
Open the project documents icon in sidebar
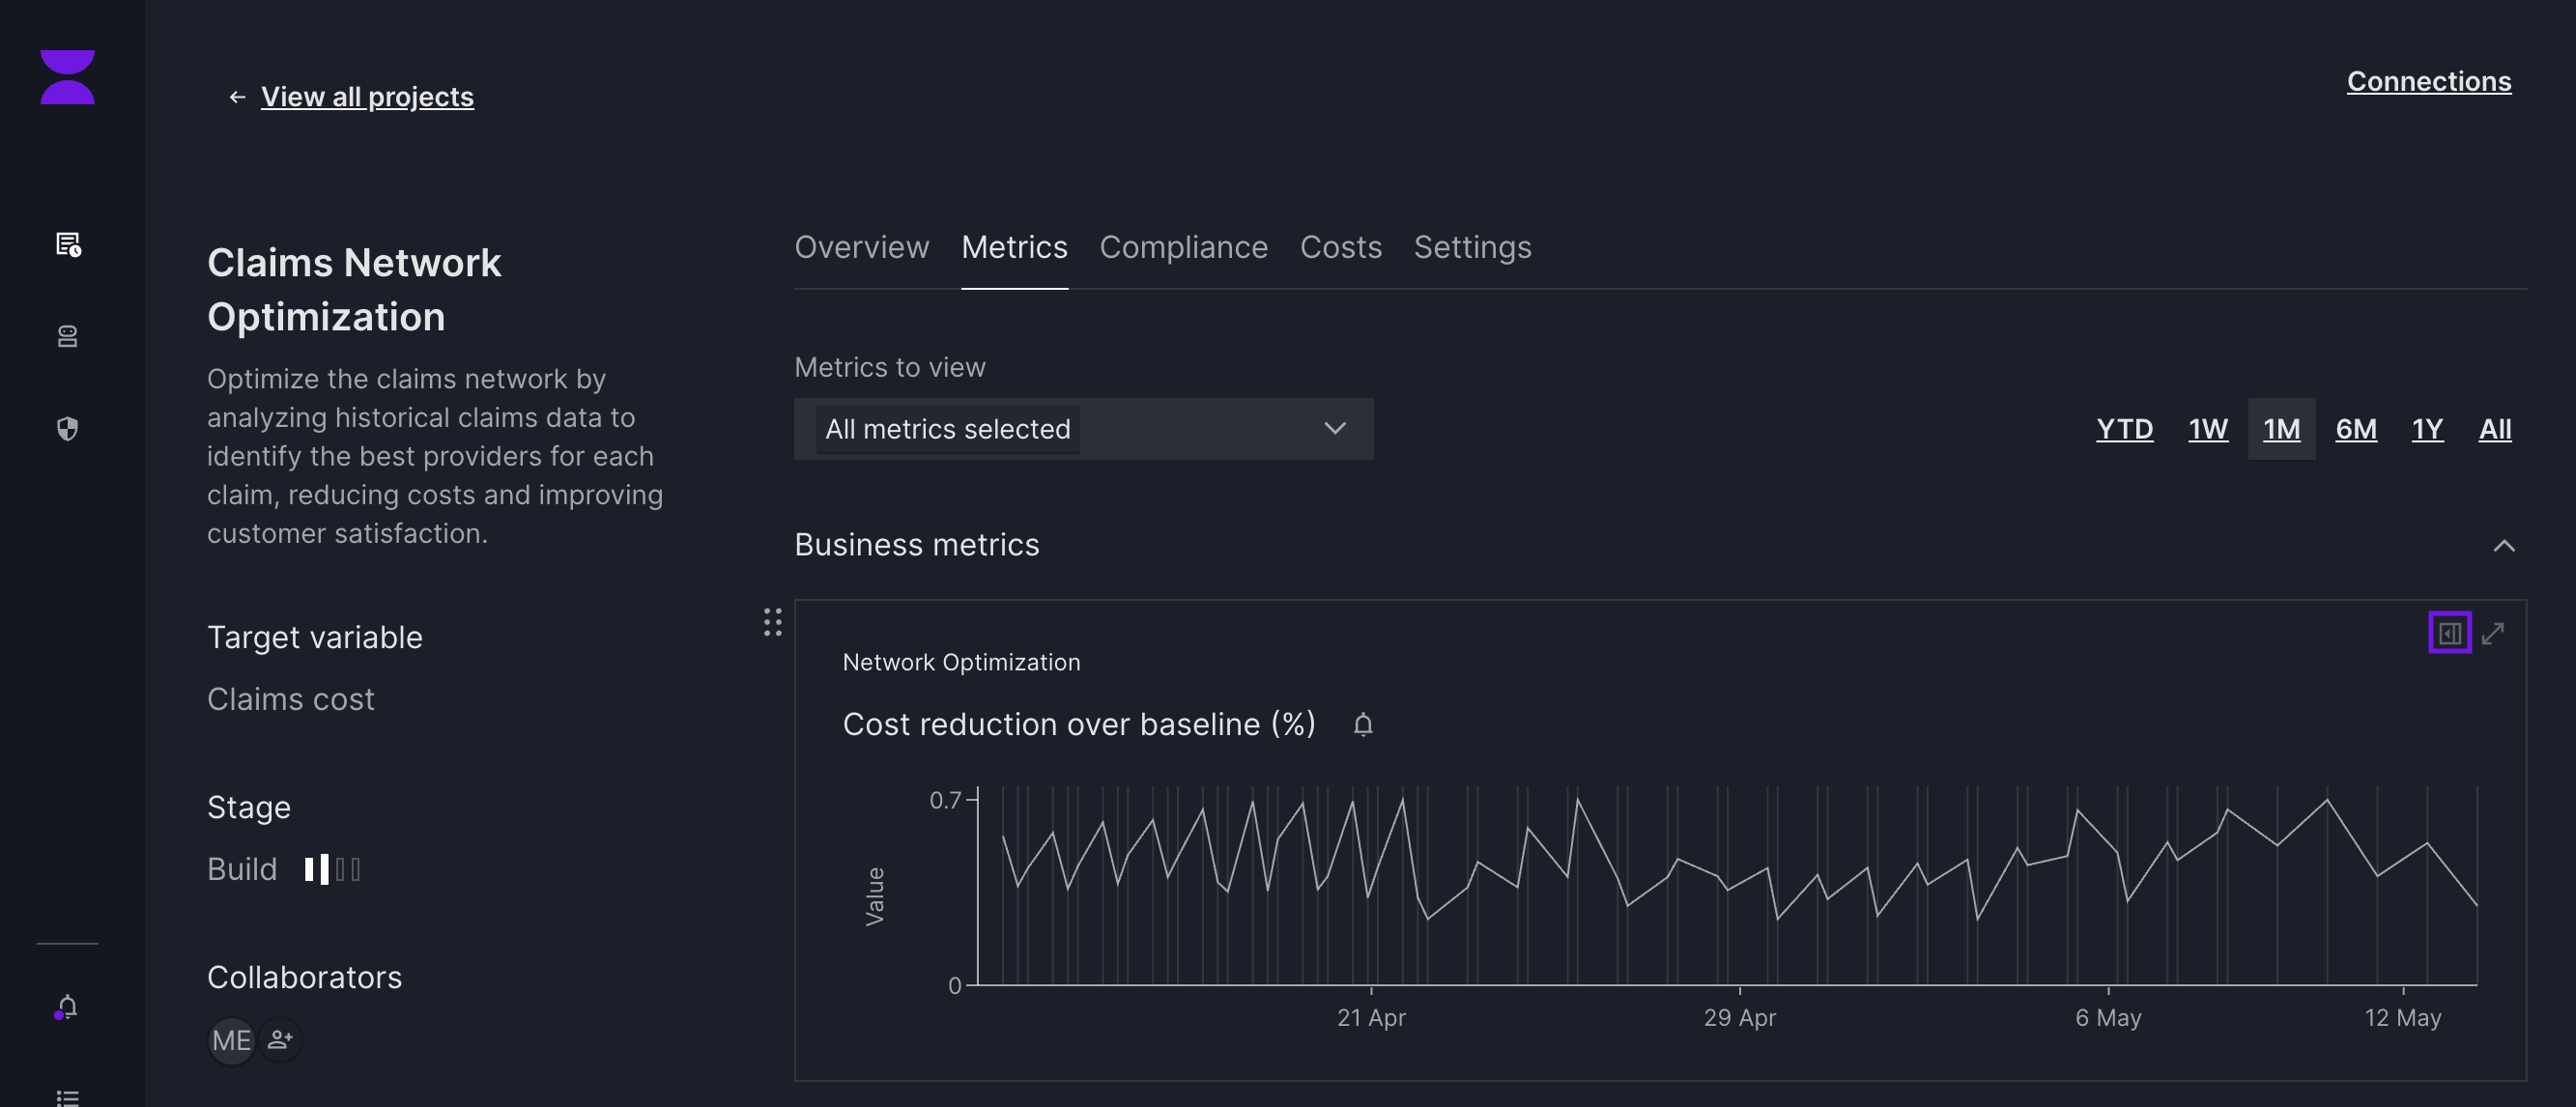click(x=67, y=245)
